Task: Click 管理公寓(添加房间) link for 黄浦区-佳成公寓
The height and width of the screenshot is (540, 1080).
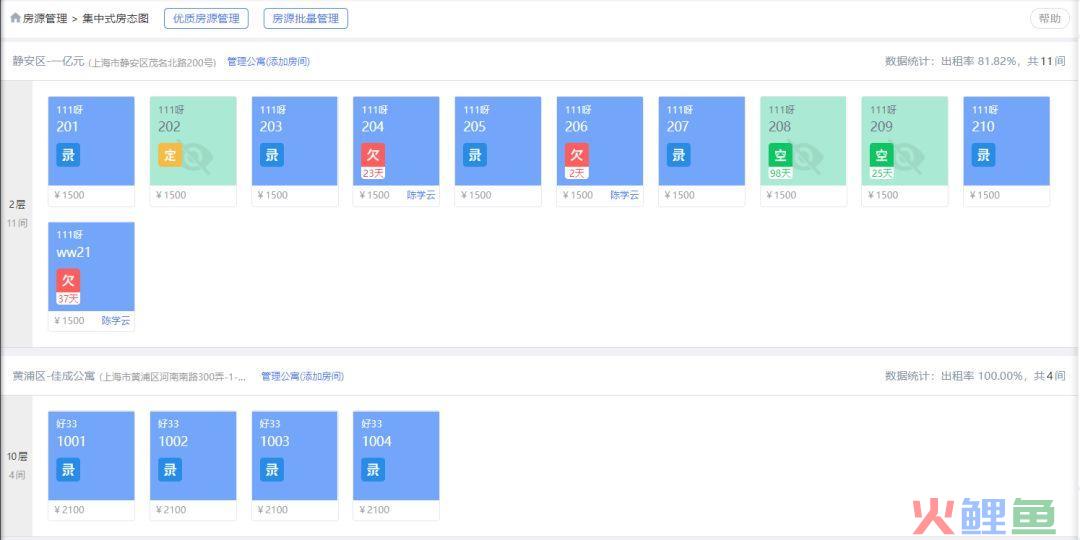Action: coord(302,376)
